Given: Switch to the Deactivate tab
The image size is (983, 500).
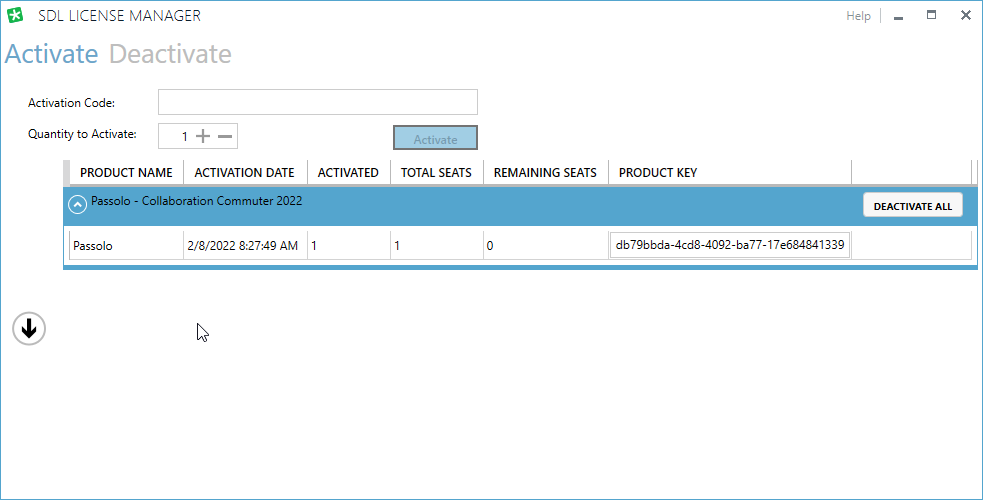Looking at the screenshot, I should click(x=171, y=54).
